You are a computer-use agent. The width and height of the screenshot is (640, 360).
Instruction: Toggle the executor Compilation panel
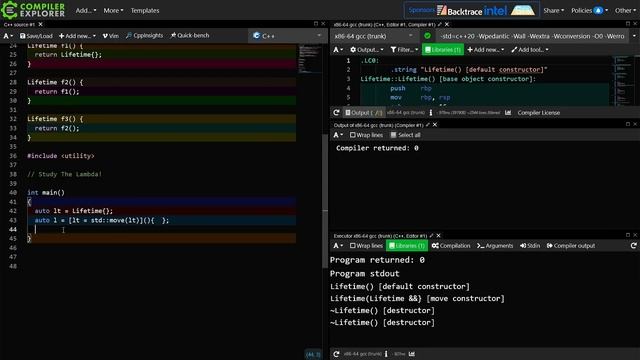coord(451,246)
